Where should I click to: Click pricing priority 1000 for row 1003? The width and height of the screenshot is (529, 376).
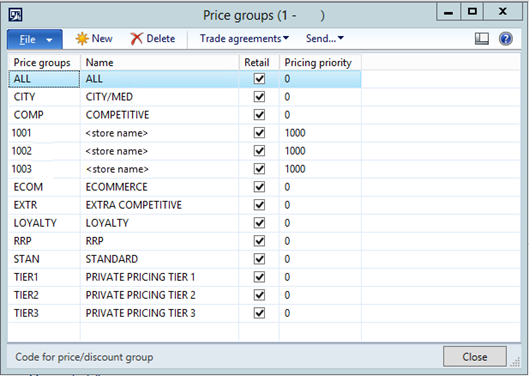tap(321, 169)
